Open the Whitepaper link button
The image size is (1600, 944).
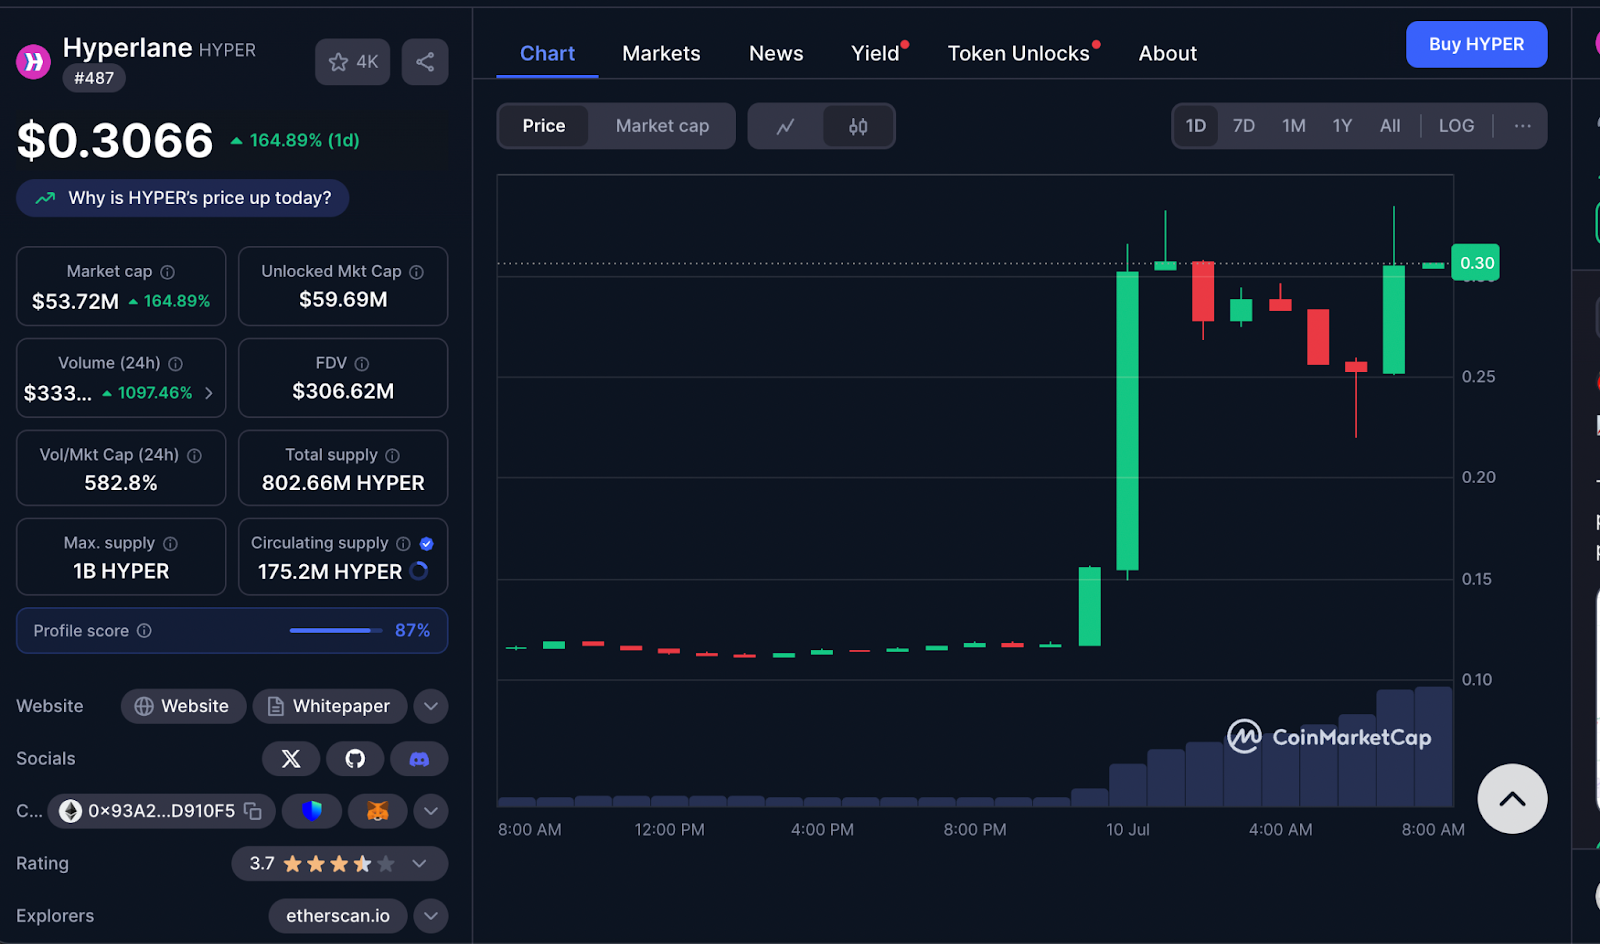tap(329, 706)
